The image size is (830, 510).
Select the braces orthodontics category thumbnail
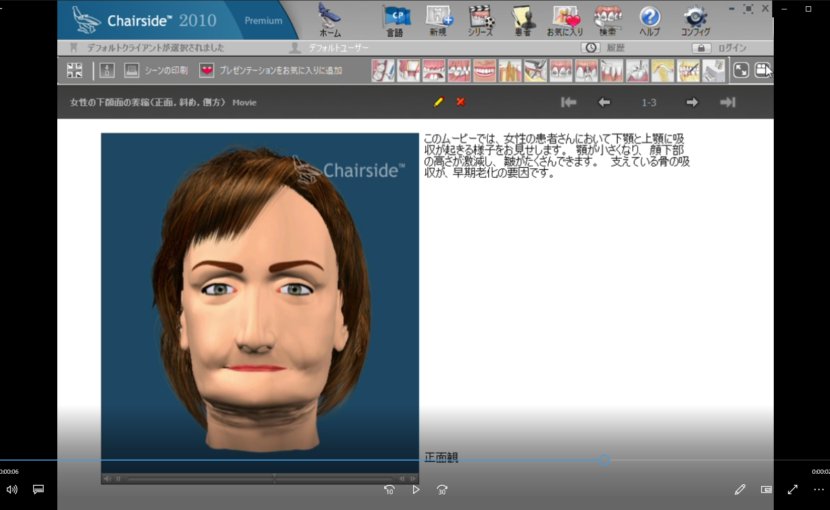tap(561, 70)
